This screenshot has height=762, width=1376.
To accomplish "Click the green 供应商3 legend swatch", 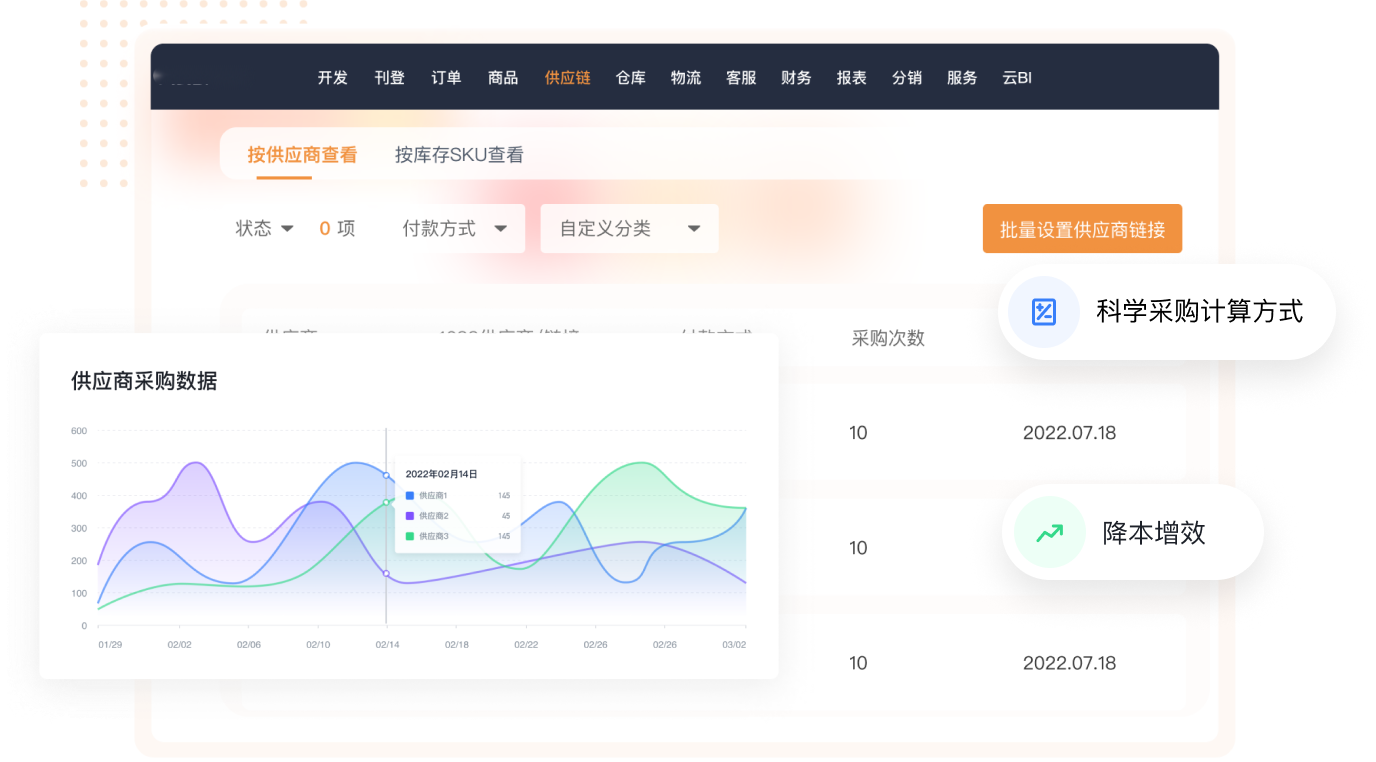I will click(x=410, y=536).
